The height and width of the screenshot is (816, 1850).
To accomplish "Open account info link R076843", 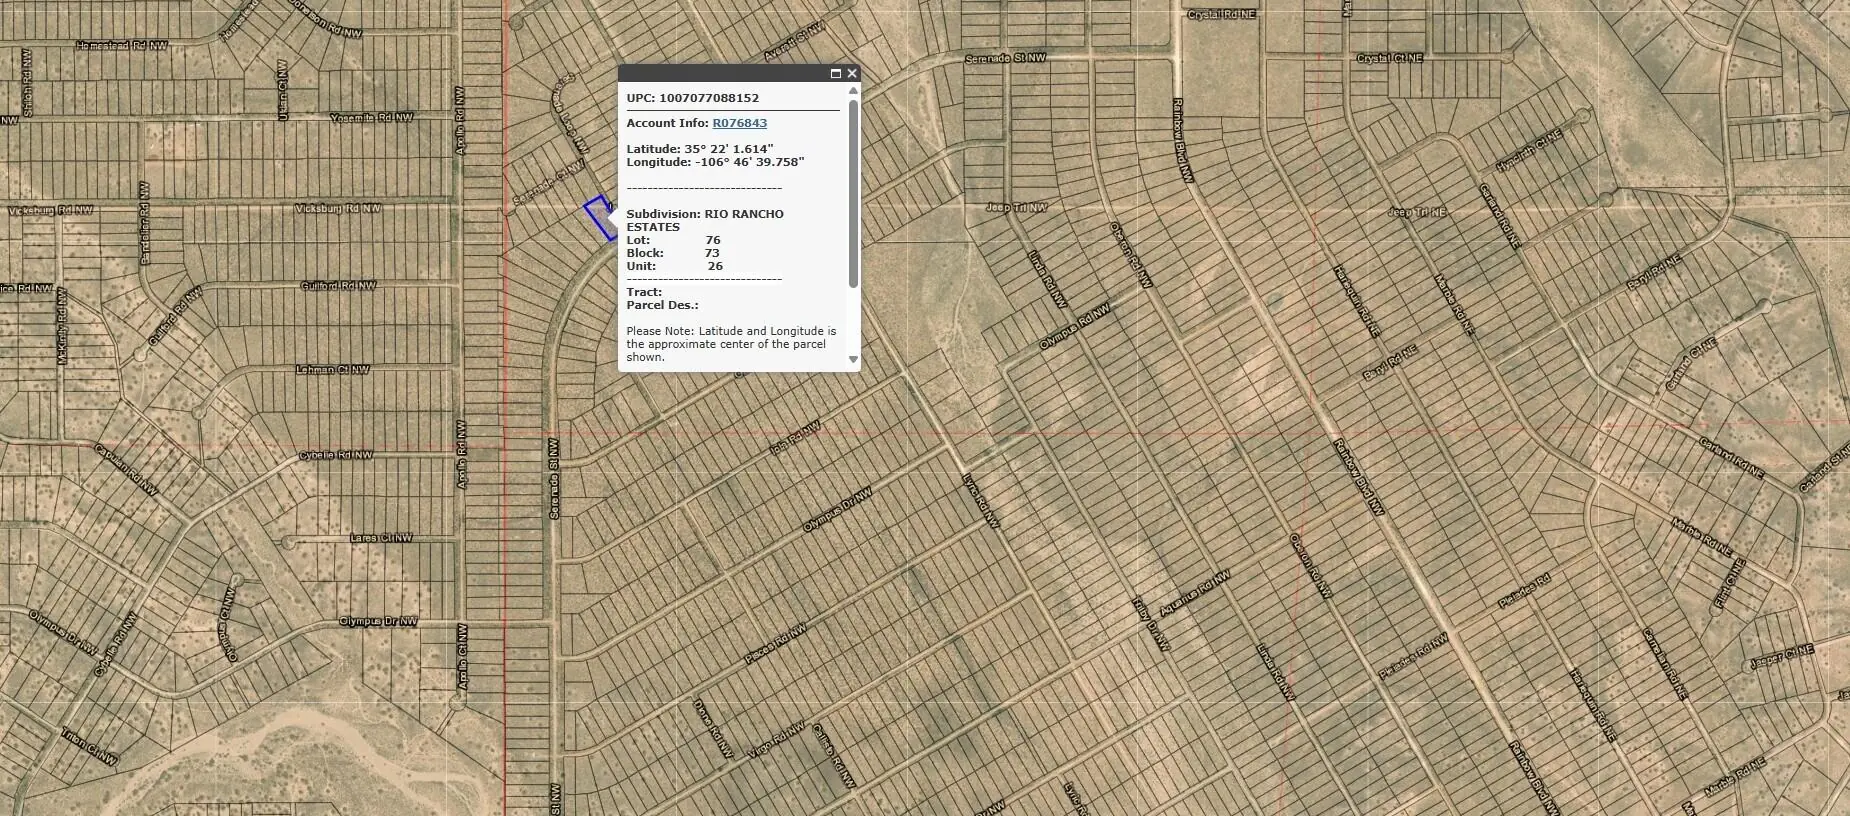I will click(x=740, y=123).
